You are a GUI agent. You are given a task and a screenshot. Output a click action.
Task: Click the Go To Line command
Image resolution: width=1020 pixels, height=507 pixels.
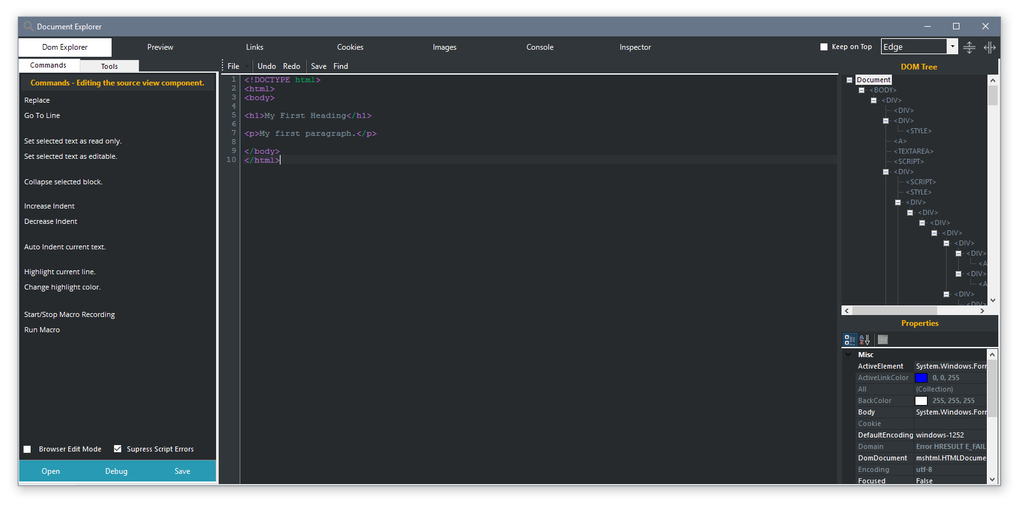pyautogui.click(x=42, y=116)
